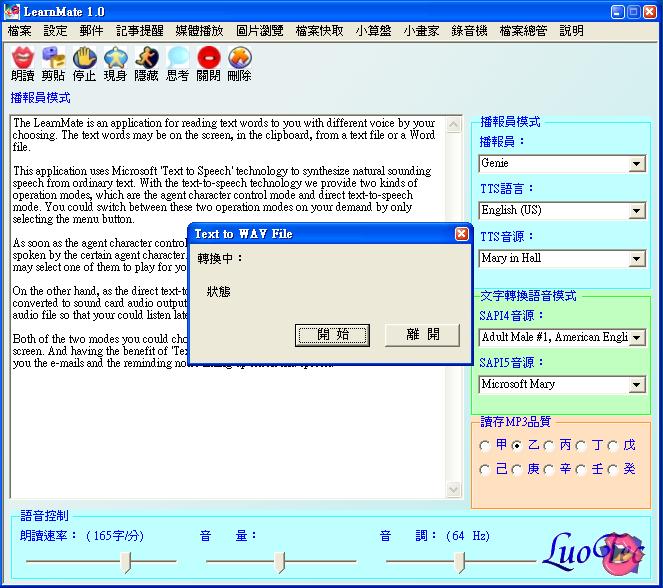Screen dimensions: 663x588
Task: Click the 開始 start button in dialog
Action: click(x=332, y=336)
